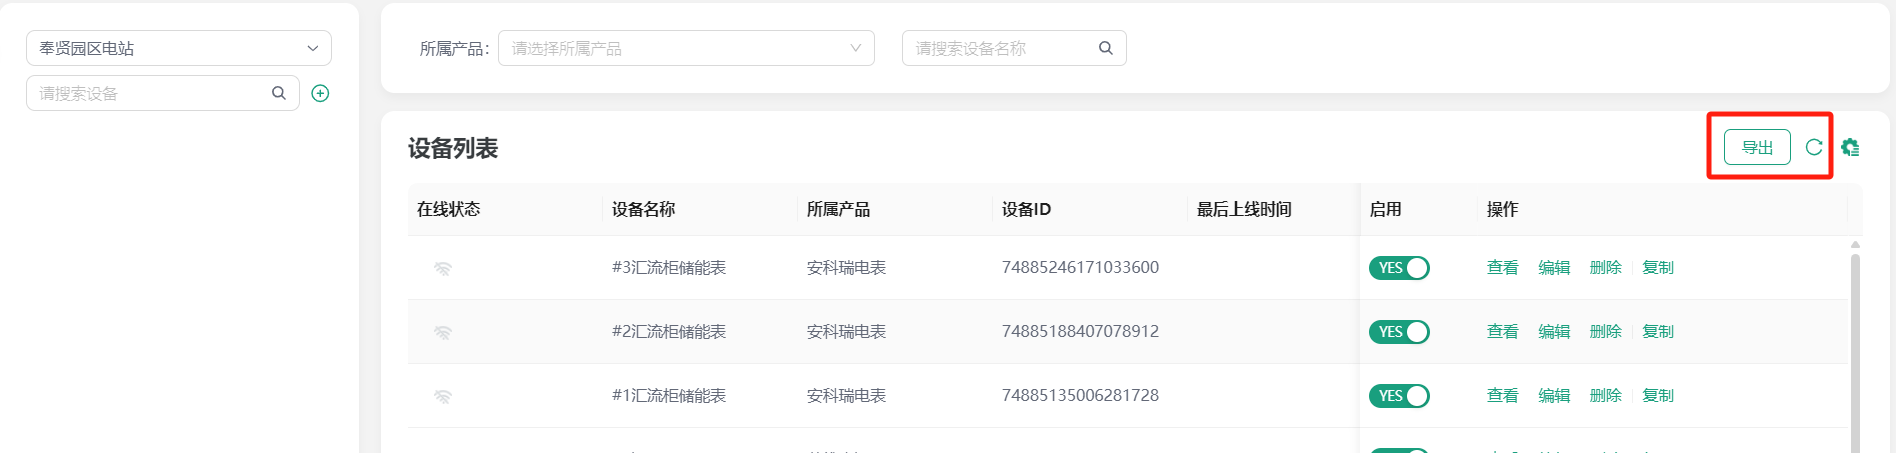Click the refresh icon beside 导出
1896x453 pixels.
click(1813, 147)
